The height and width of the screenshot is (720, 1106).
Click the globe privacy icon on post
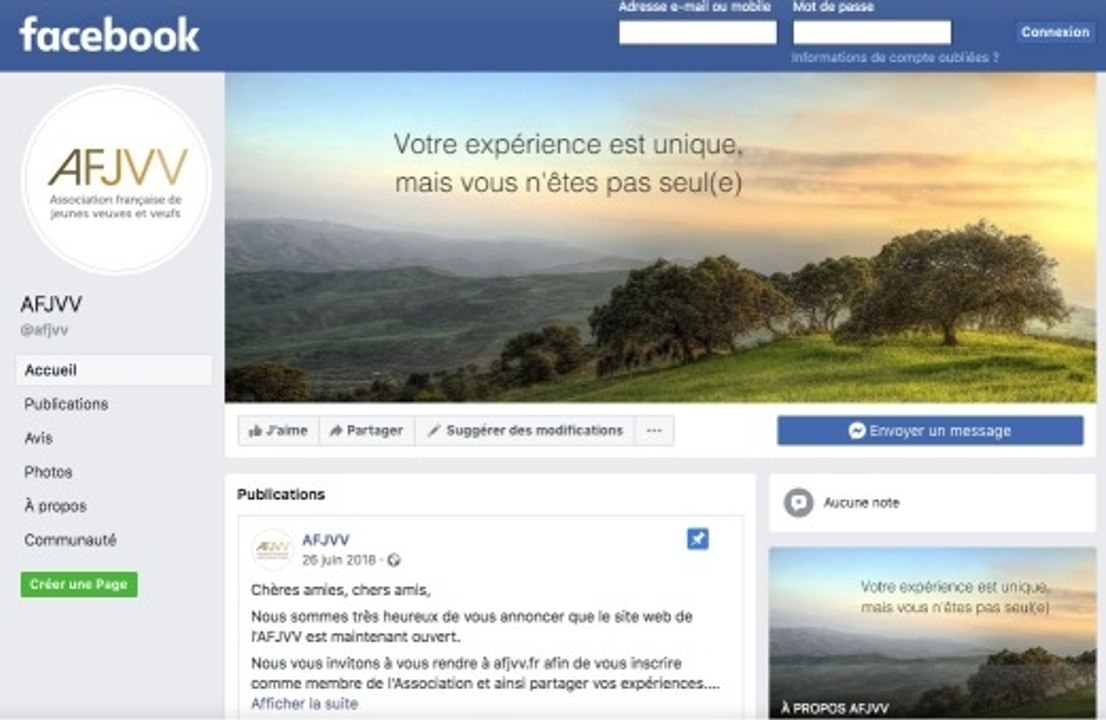tap(394, 560)
